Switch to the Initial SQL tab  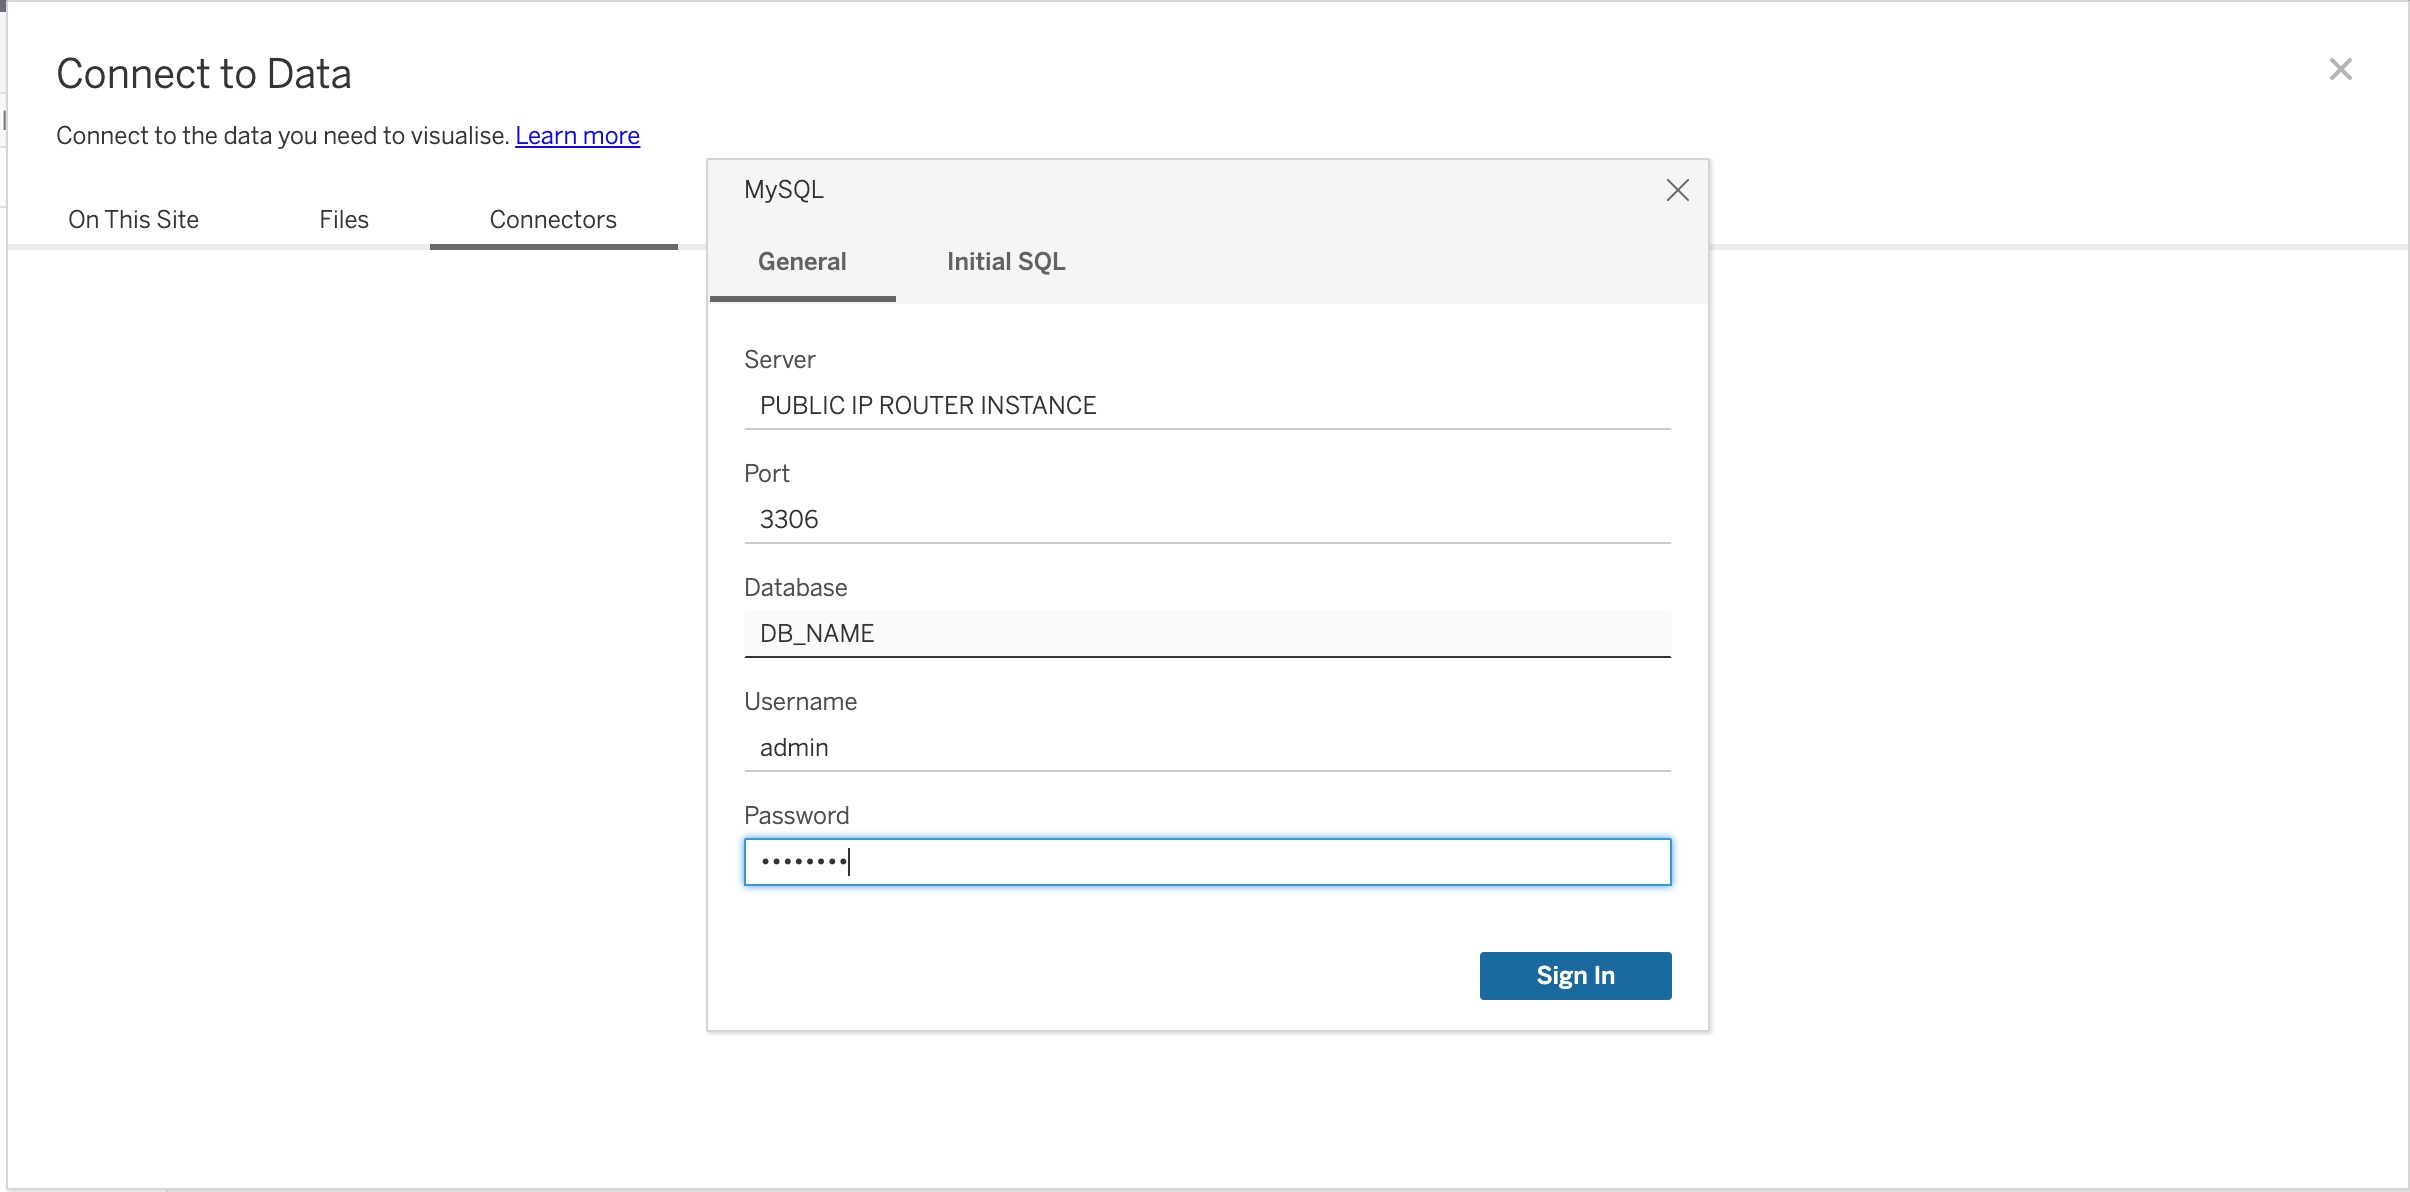1004,261
